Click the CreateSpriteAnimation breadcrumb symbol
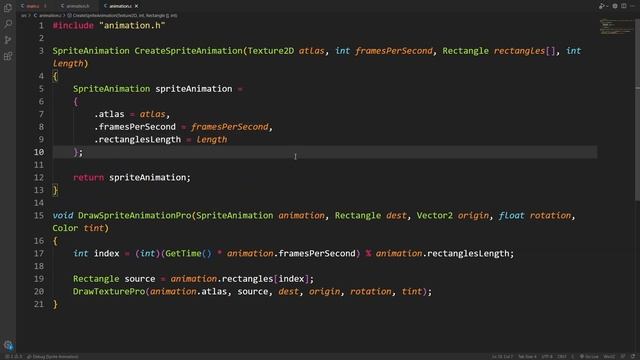The width and height of the screenshot is (640, 360). tap(122, 16)
